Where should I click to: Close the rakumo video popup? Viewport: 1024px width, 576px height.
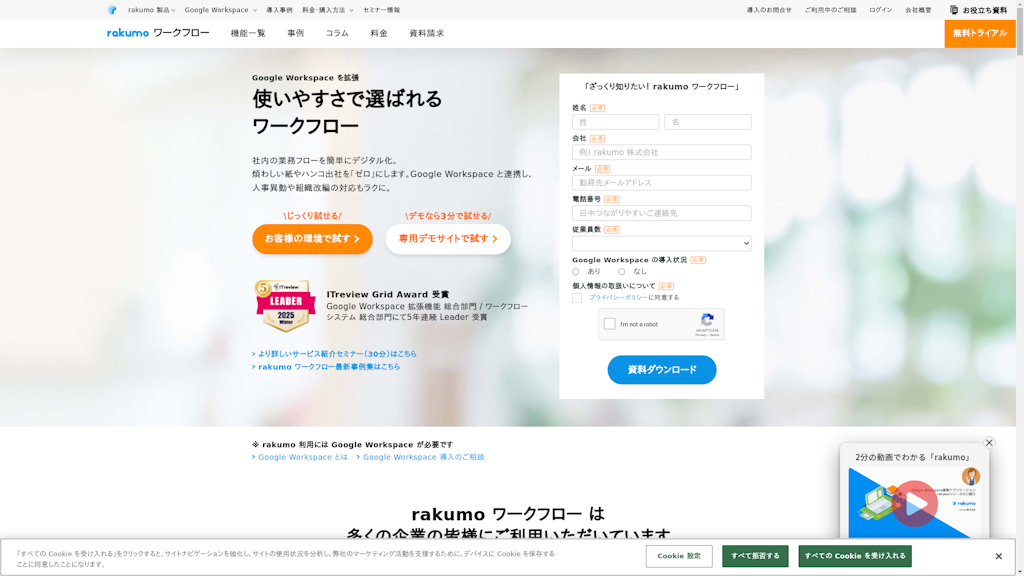(989, 443)
